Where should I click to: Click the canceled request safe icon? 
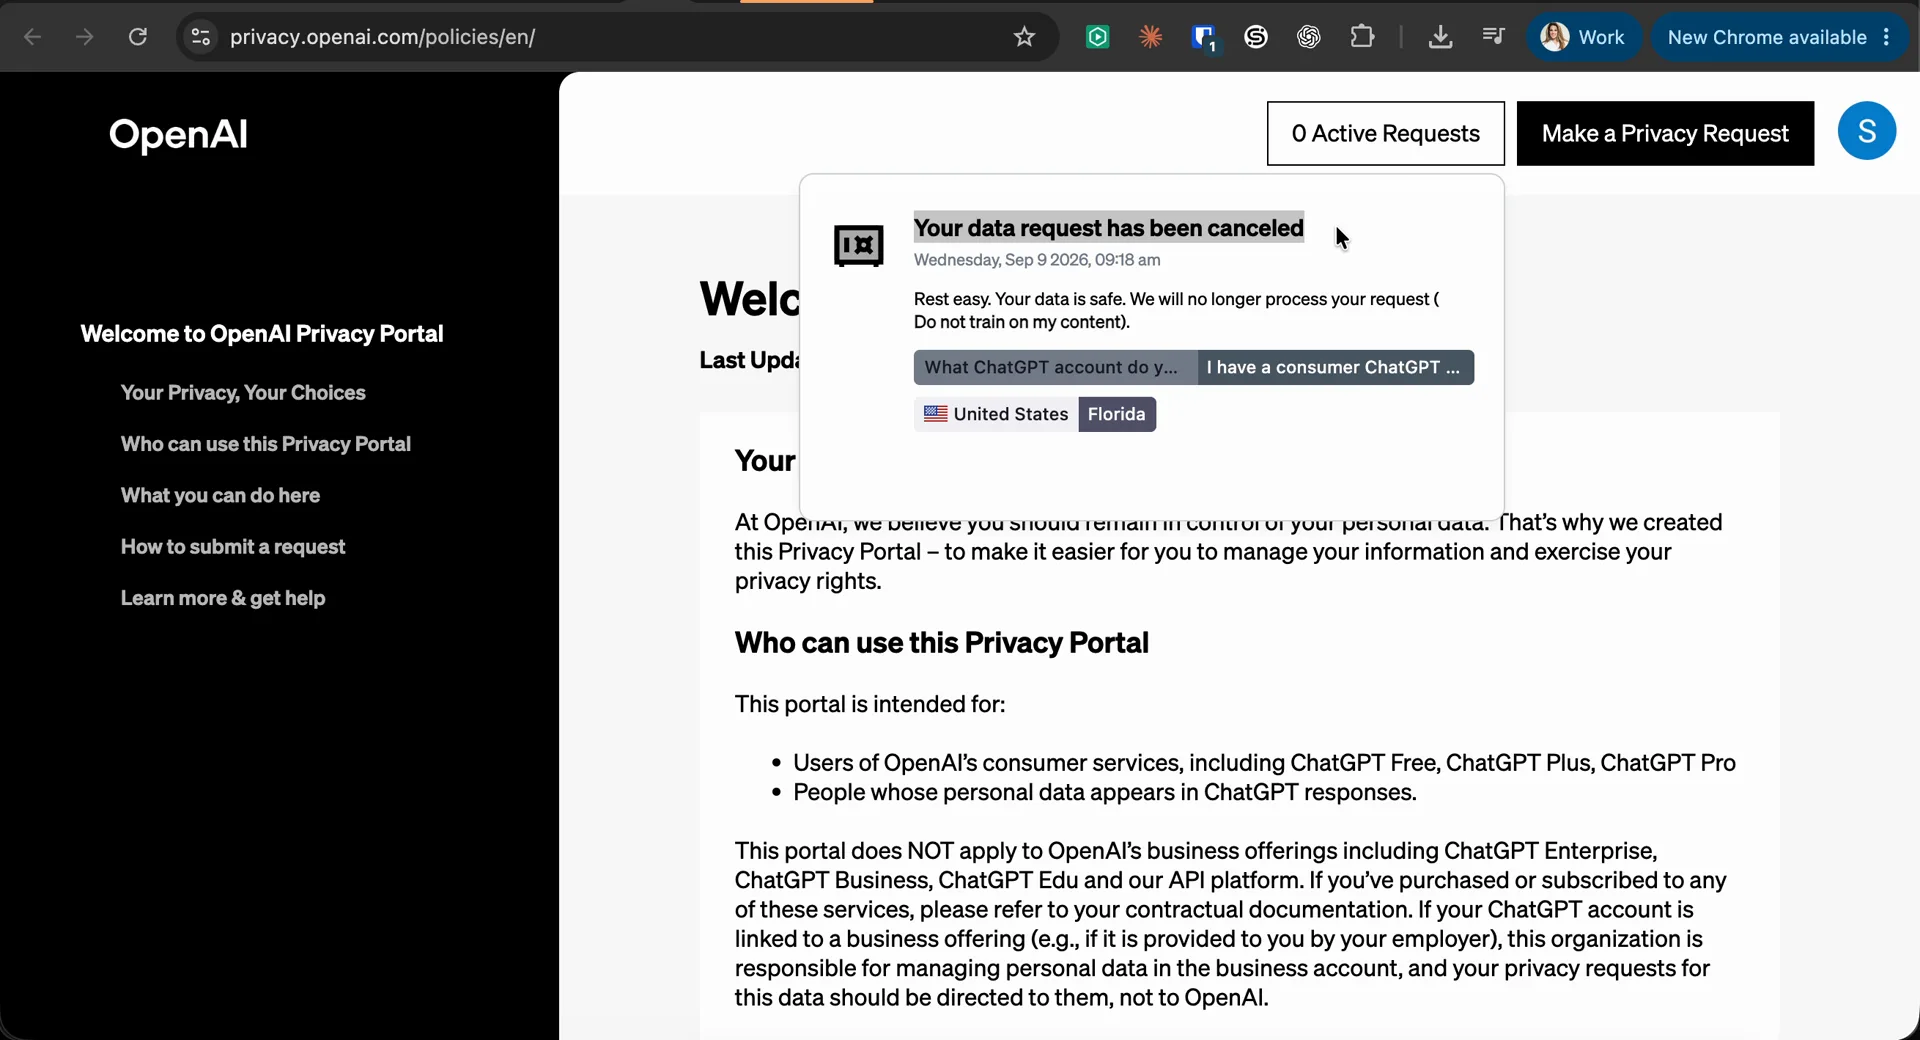point(859,245)
